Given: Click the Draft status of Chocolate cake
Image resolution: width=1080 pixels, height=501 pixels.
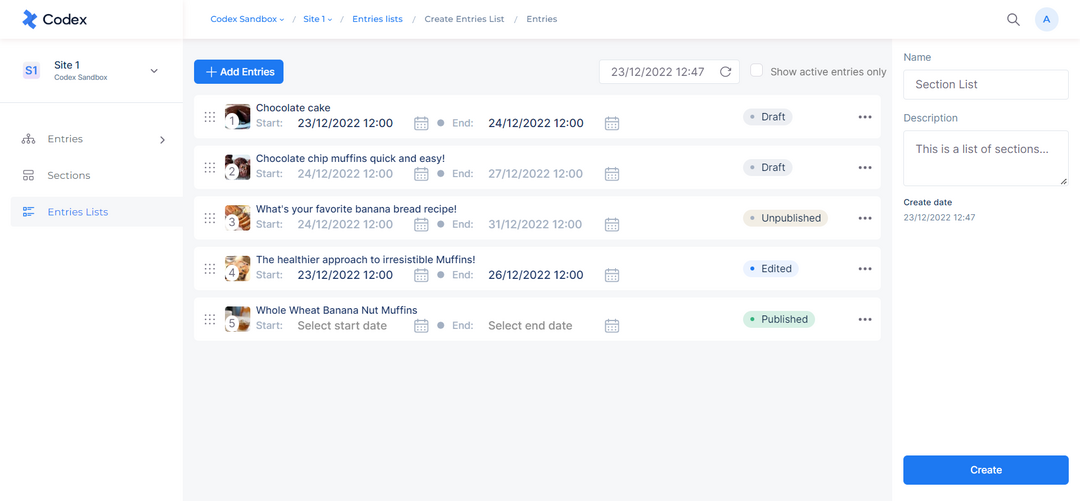Looking at the screenshot, I should pyautogui.click(x=768, y=117).
